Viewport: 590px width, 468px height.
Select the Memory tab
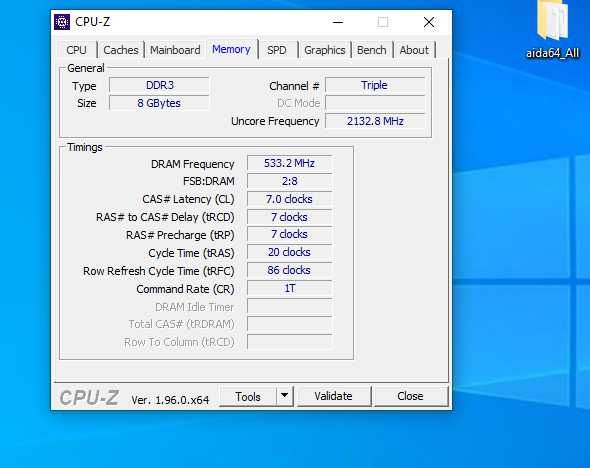(x=231, y=49)
